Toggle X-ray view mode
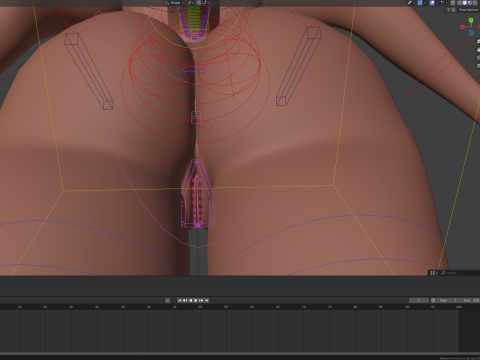Viewport: 480px width, 360px height. [452, 3]
